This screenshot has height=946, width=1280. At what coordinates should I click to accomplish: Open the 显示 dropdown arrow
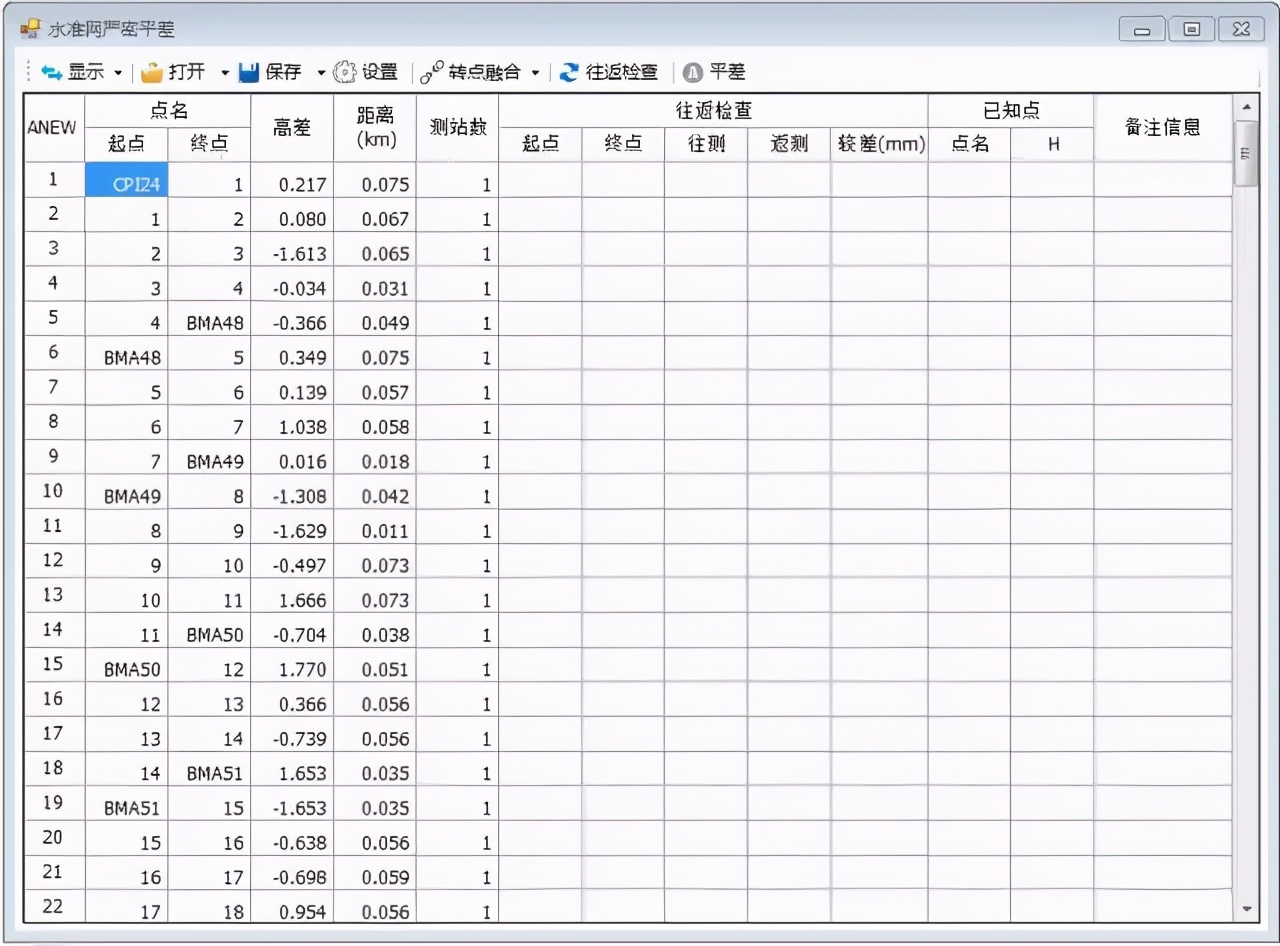(x=119, y=73)
